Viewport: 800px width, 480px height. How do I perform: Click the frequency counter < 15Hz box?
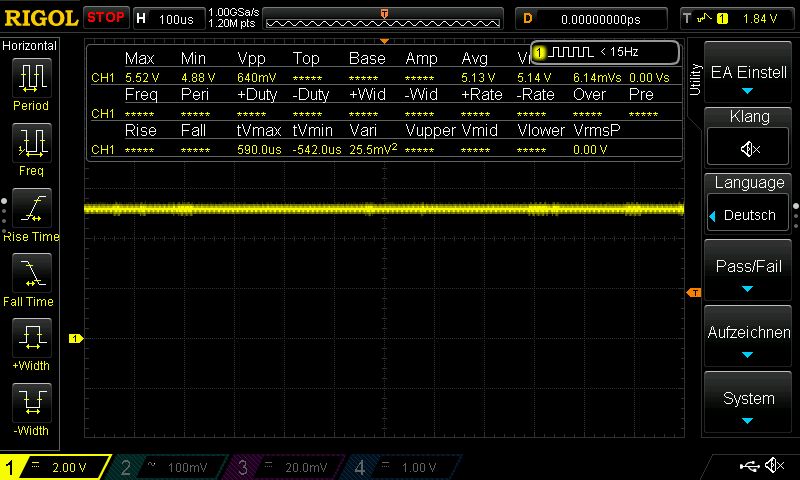click(x=605, y=52)
